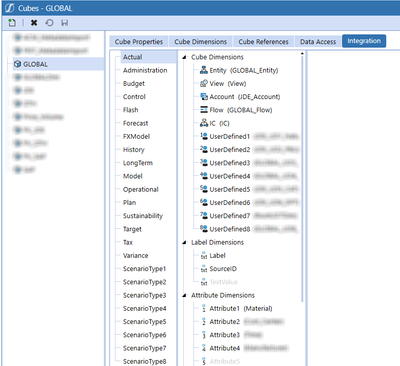400x366 pixels.
Task: Click the dimension tree vertical scrollbar
Action: [x=302, y=180]
